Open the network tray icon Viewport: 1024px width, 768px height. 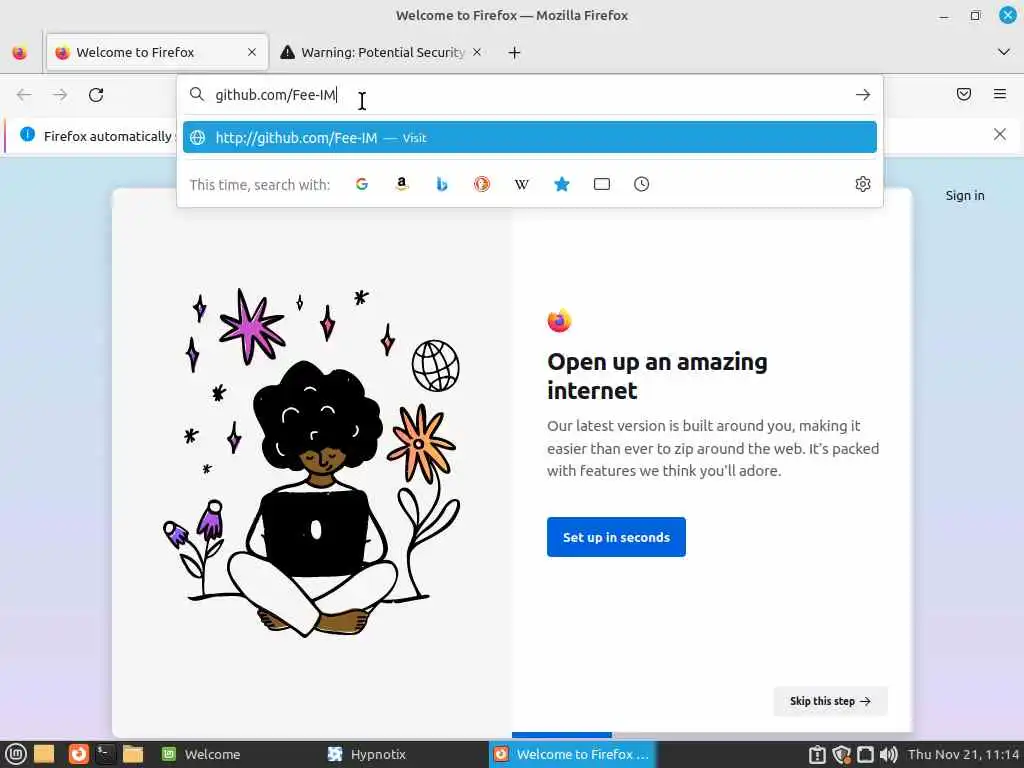pyautogui.click(x=865, y=754)
